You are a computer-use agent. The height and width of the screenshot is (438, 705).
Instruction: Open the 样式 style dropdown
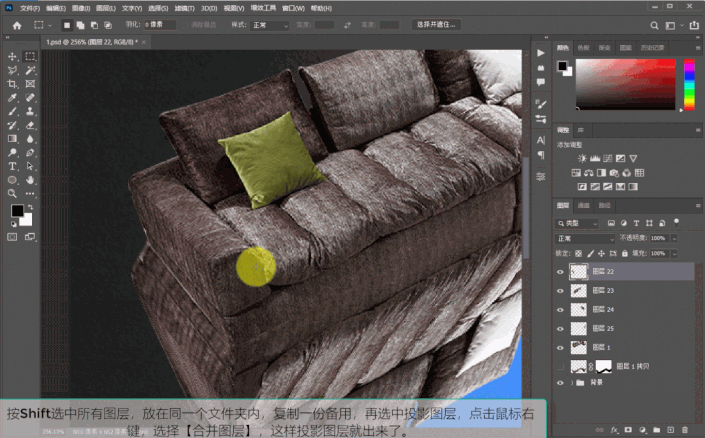click(x=269, y=25)
